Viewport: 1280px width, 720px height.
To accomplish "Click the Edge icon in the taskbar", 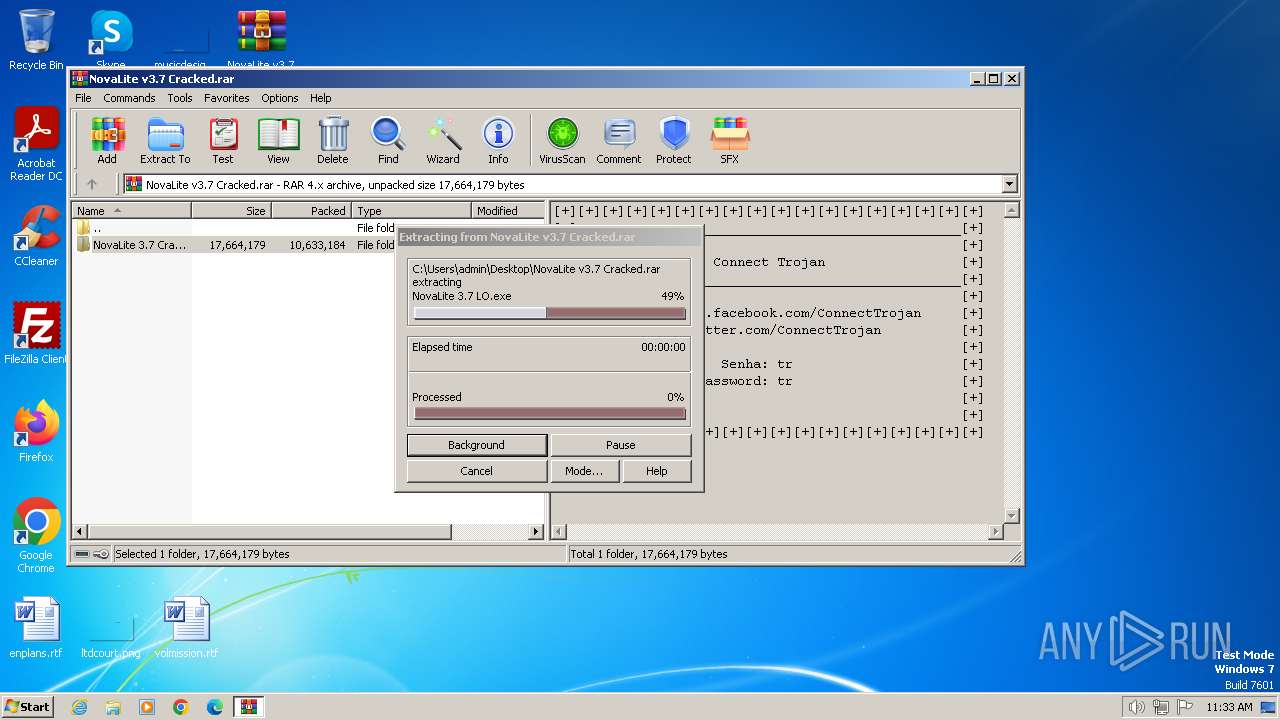I will (x=215, y=707).
